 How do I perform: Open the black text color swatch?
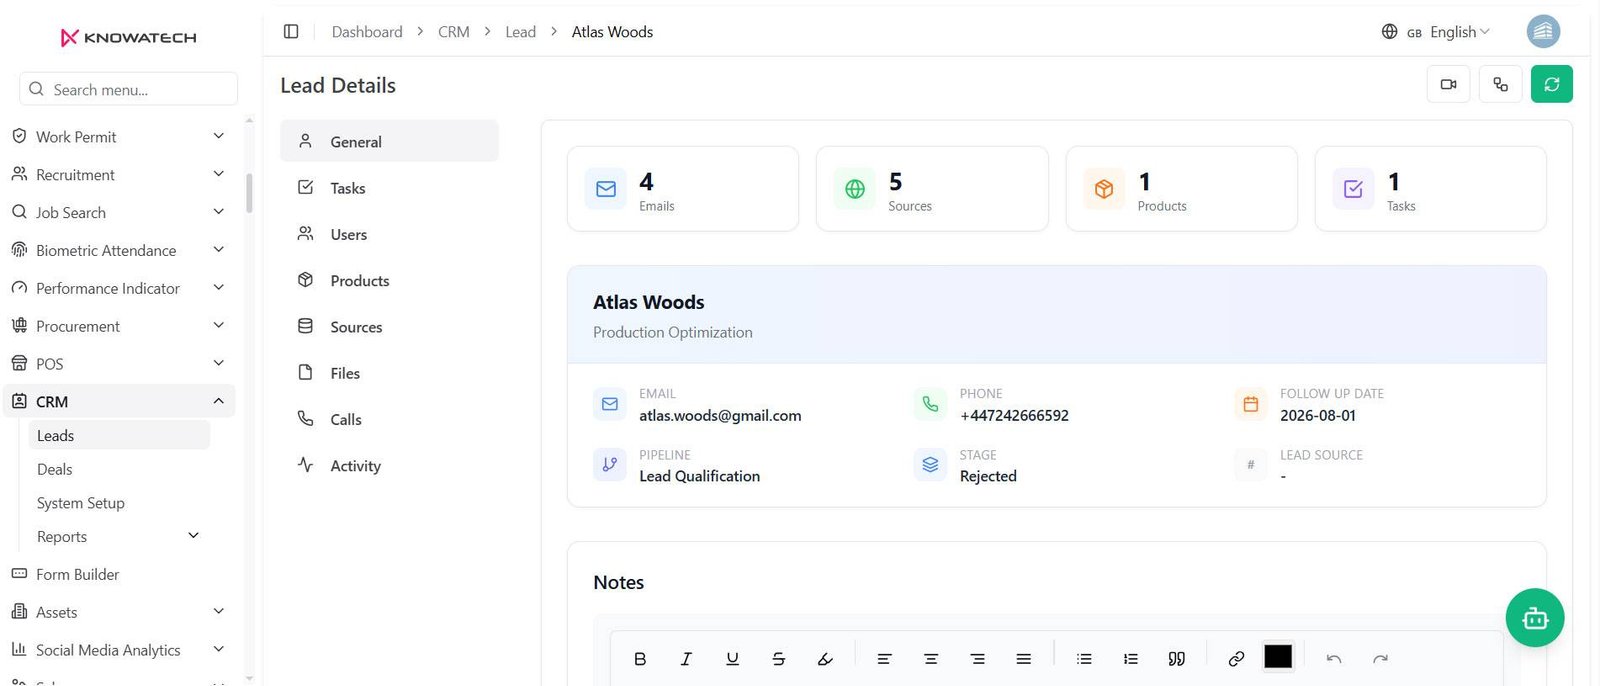pos(1278,656)
